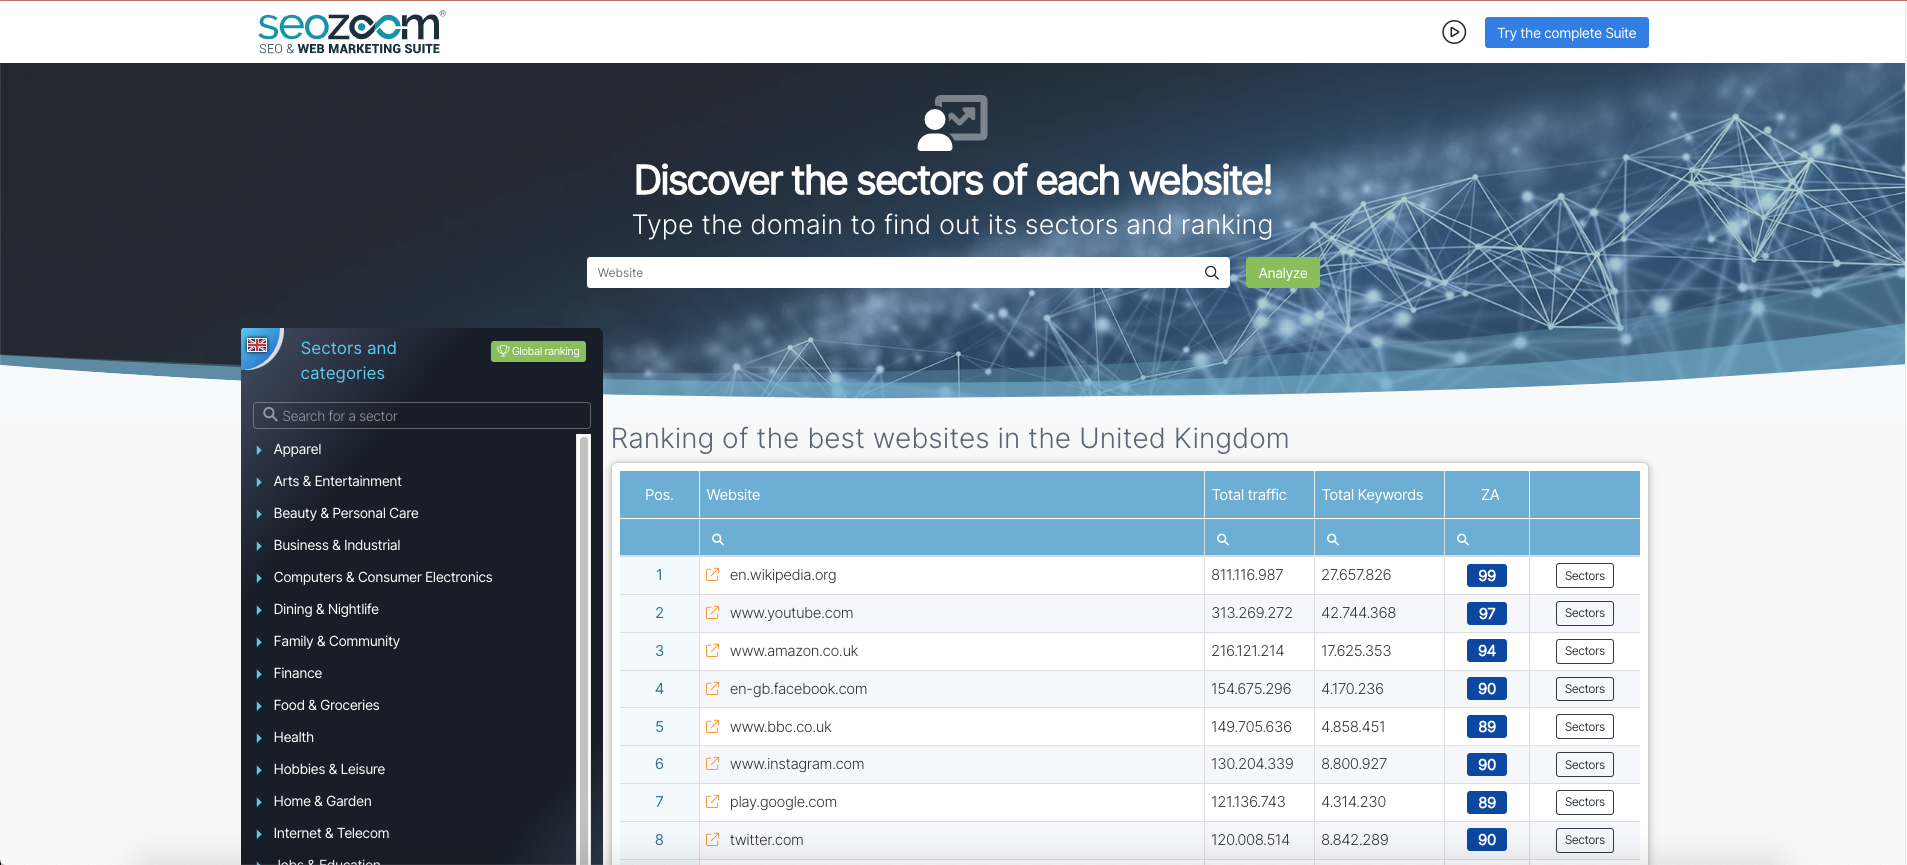Image resolution: width=1907 pixels, height=865 pixels.
Task: Open external link icon for www.instagram.com
Action: (712, 764)
